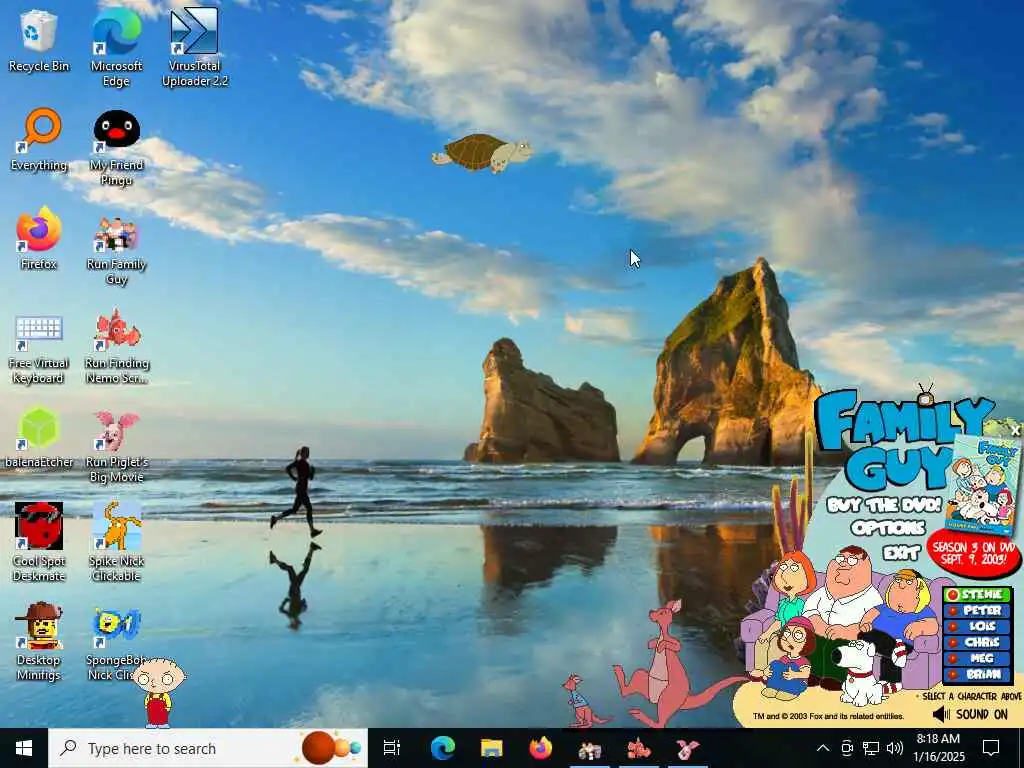Open the Windows Start menu
Image resolution: width=1024 pixels, height=768 pixels.
pos(24,748)
